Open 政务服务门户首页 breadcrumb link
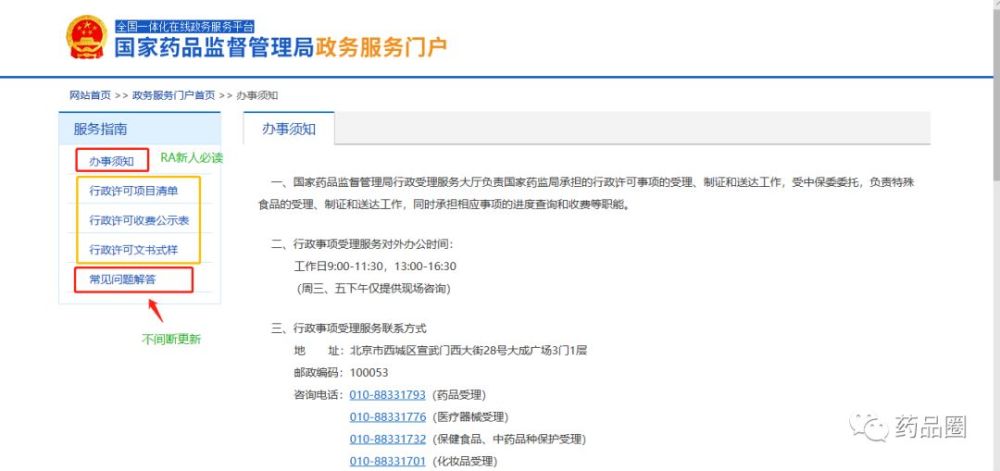 point(173,96)
